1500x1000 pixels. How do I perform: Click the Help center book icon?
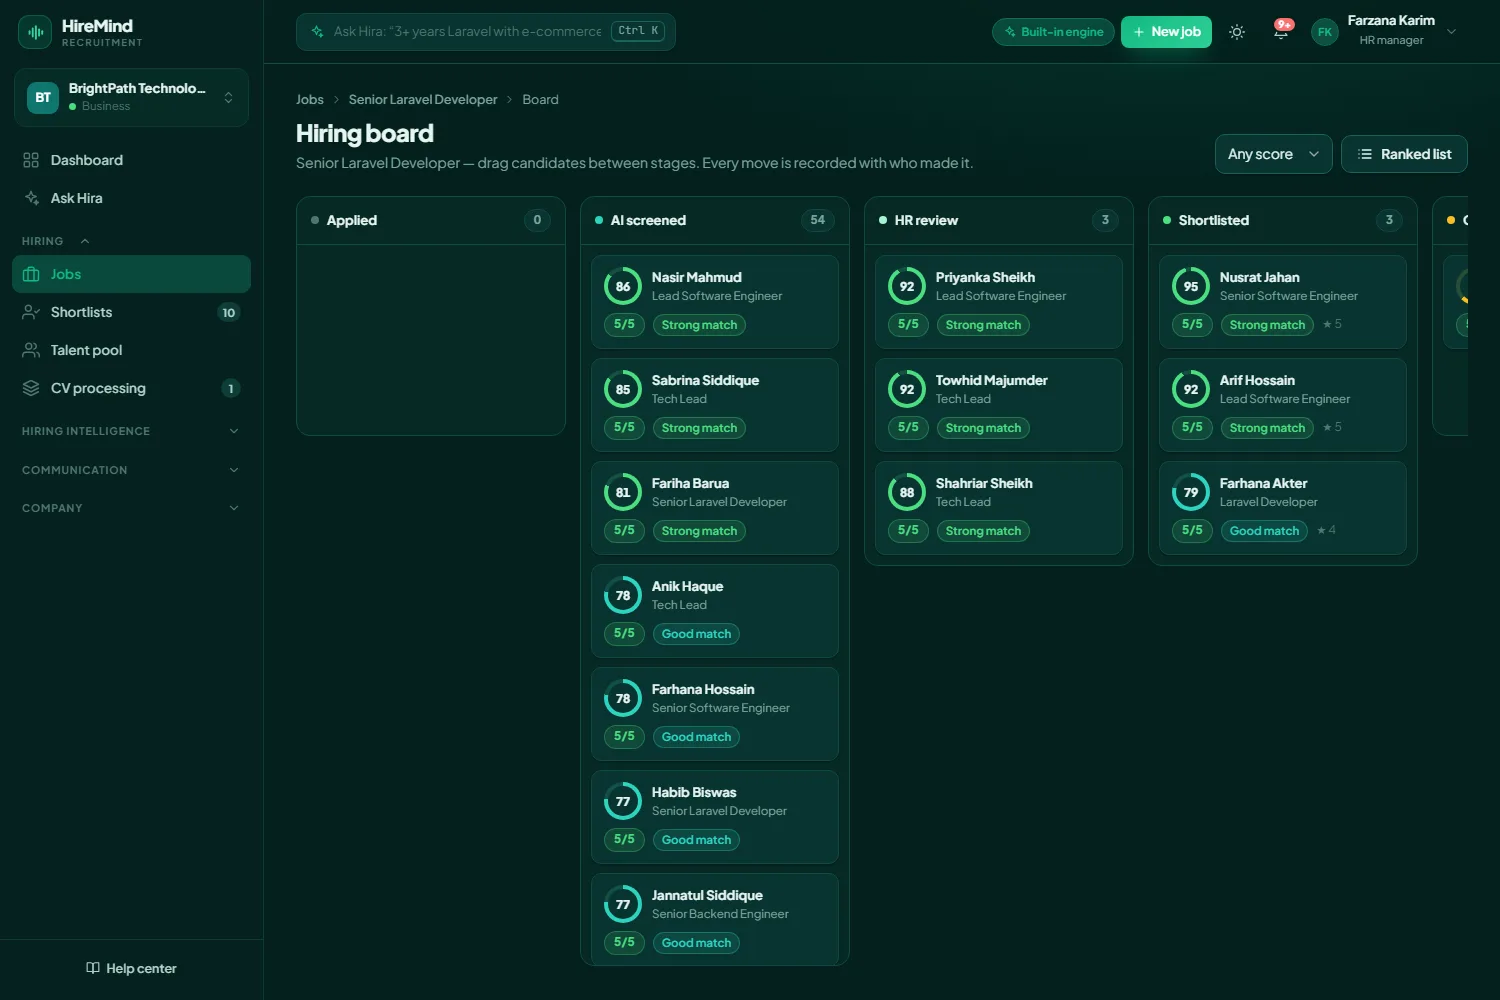click(93, 968)
